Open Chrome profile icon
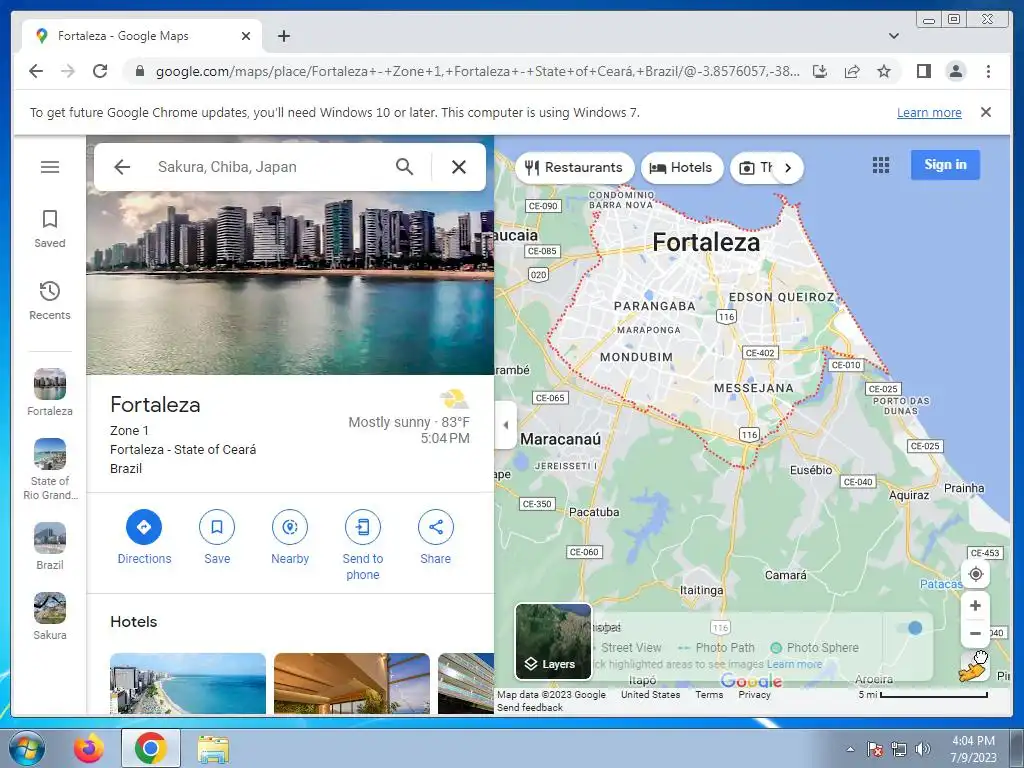1024x768 pixels. pyautogui.click(x=956, y=71)
